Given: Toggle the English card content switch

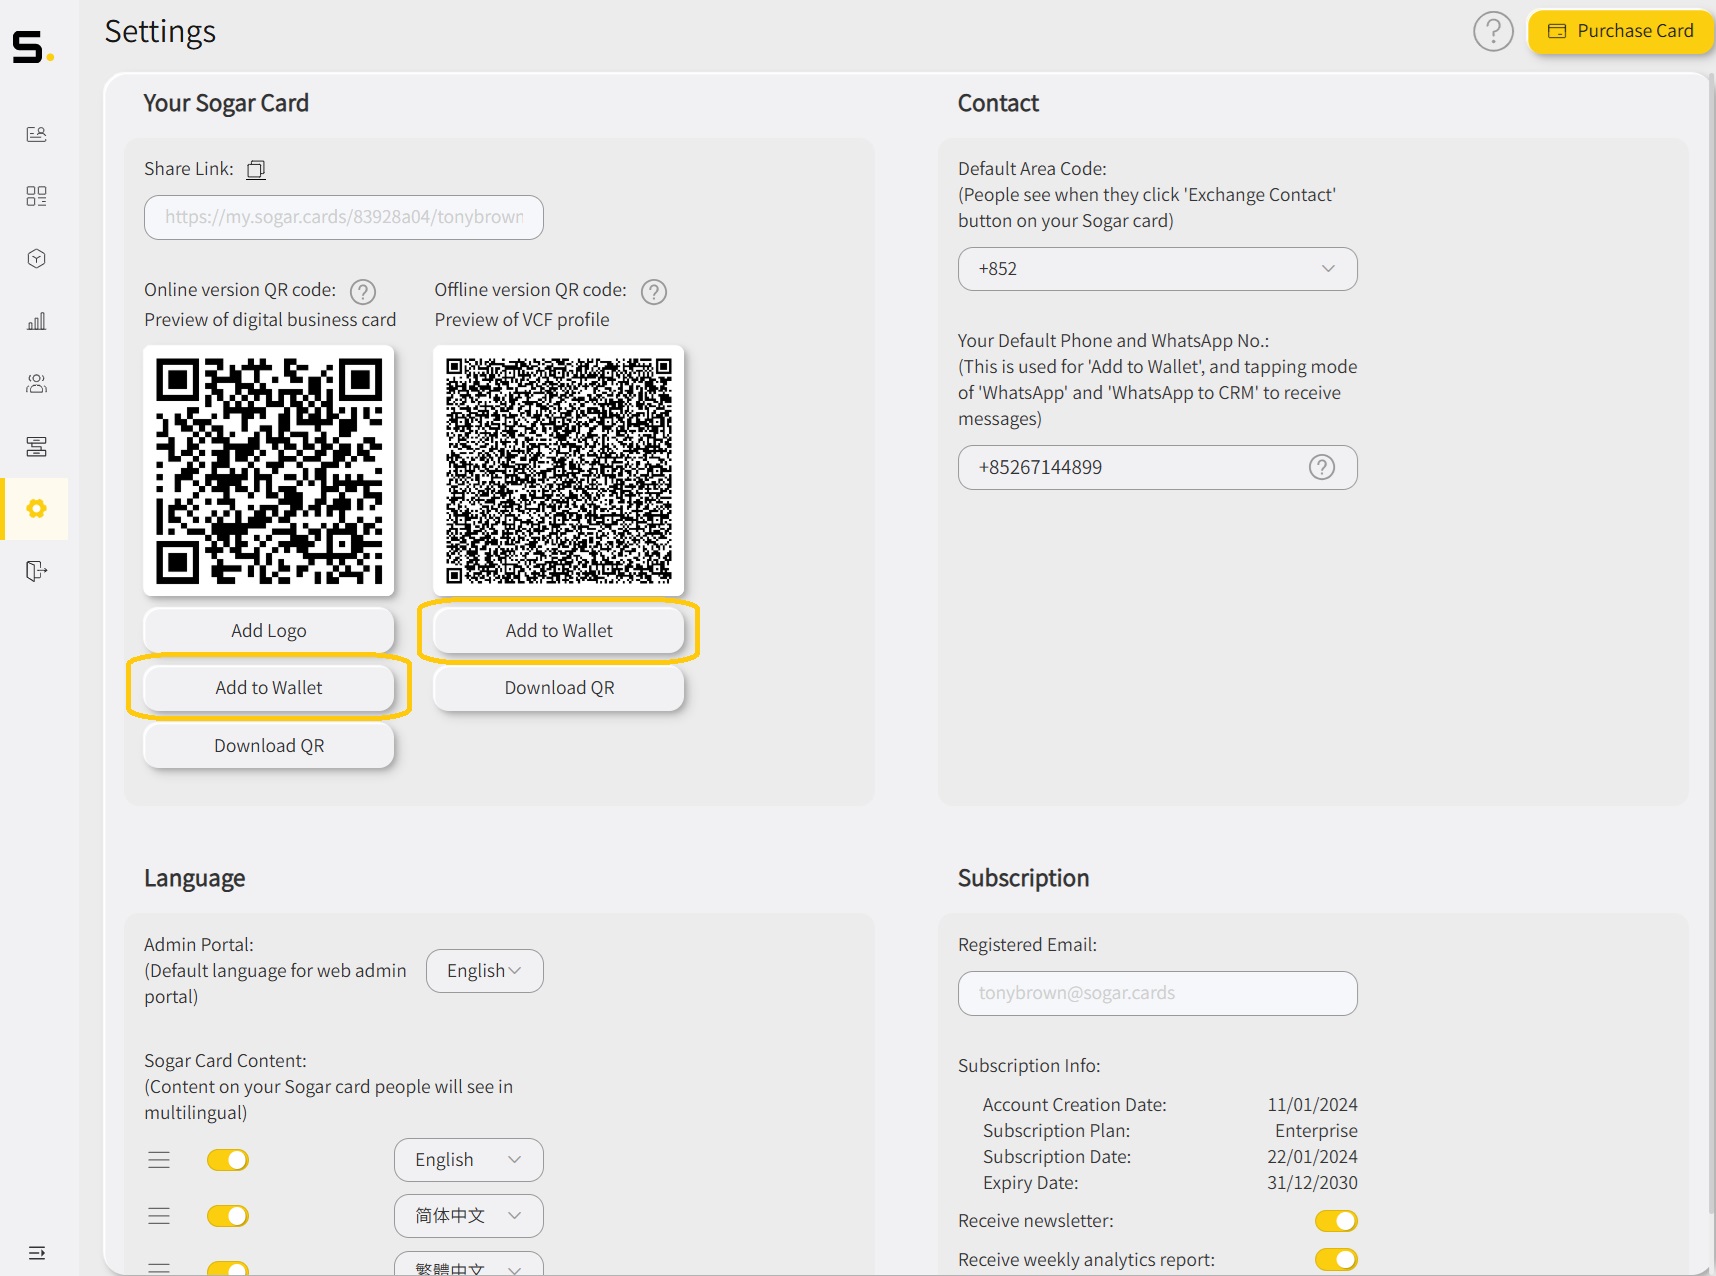Looking at the screenshot, I should point(228,1160).
